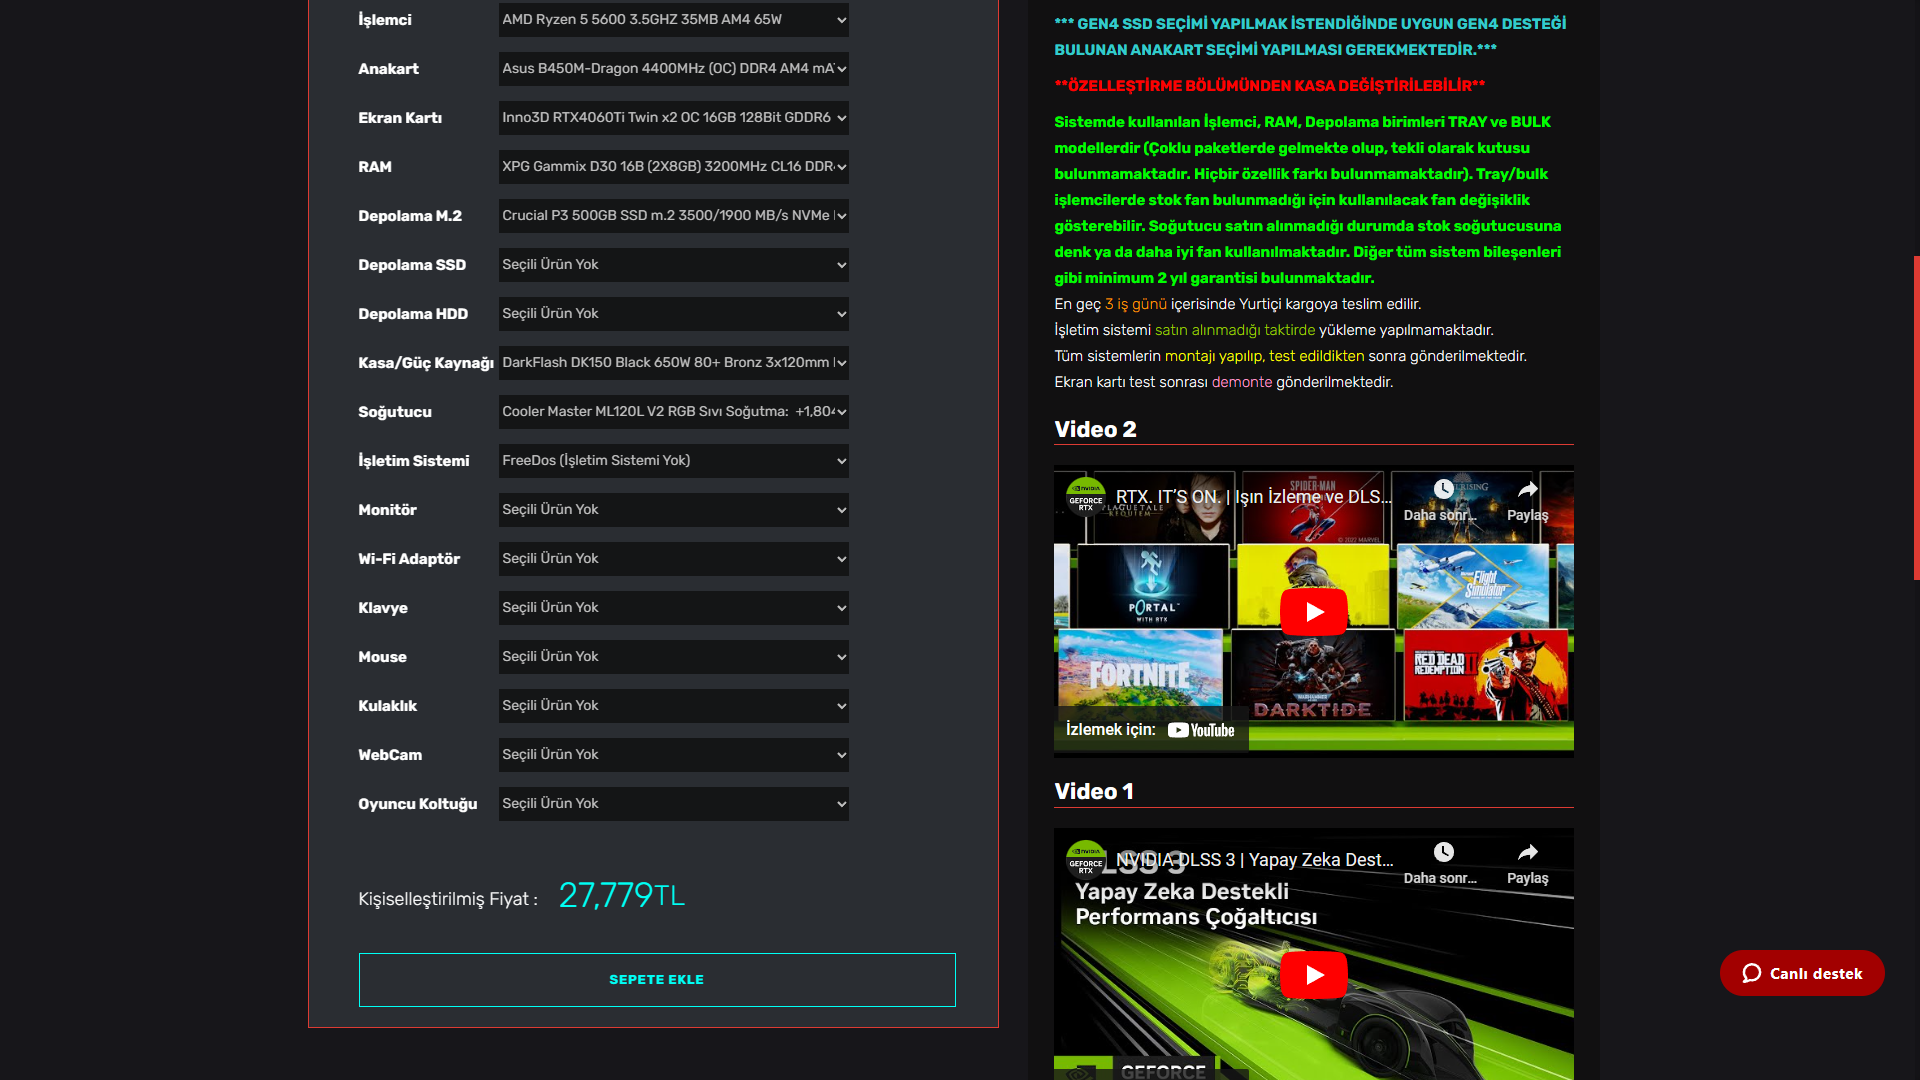Image resolution: width=1920 pixels, height=1080 pixels.
Task: Open the Soğutucu cooler dropdown
Action: tap(673, 411)
